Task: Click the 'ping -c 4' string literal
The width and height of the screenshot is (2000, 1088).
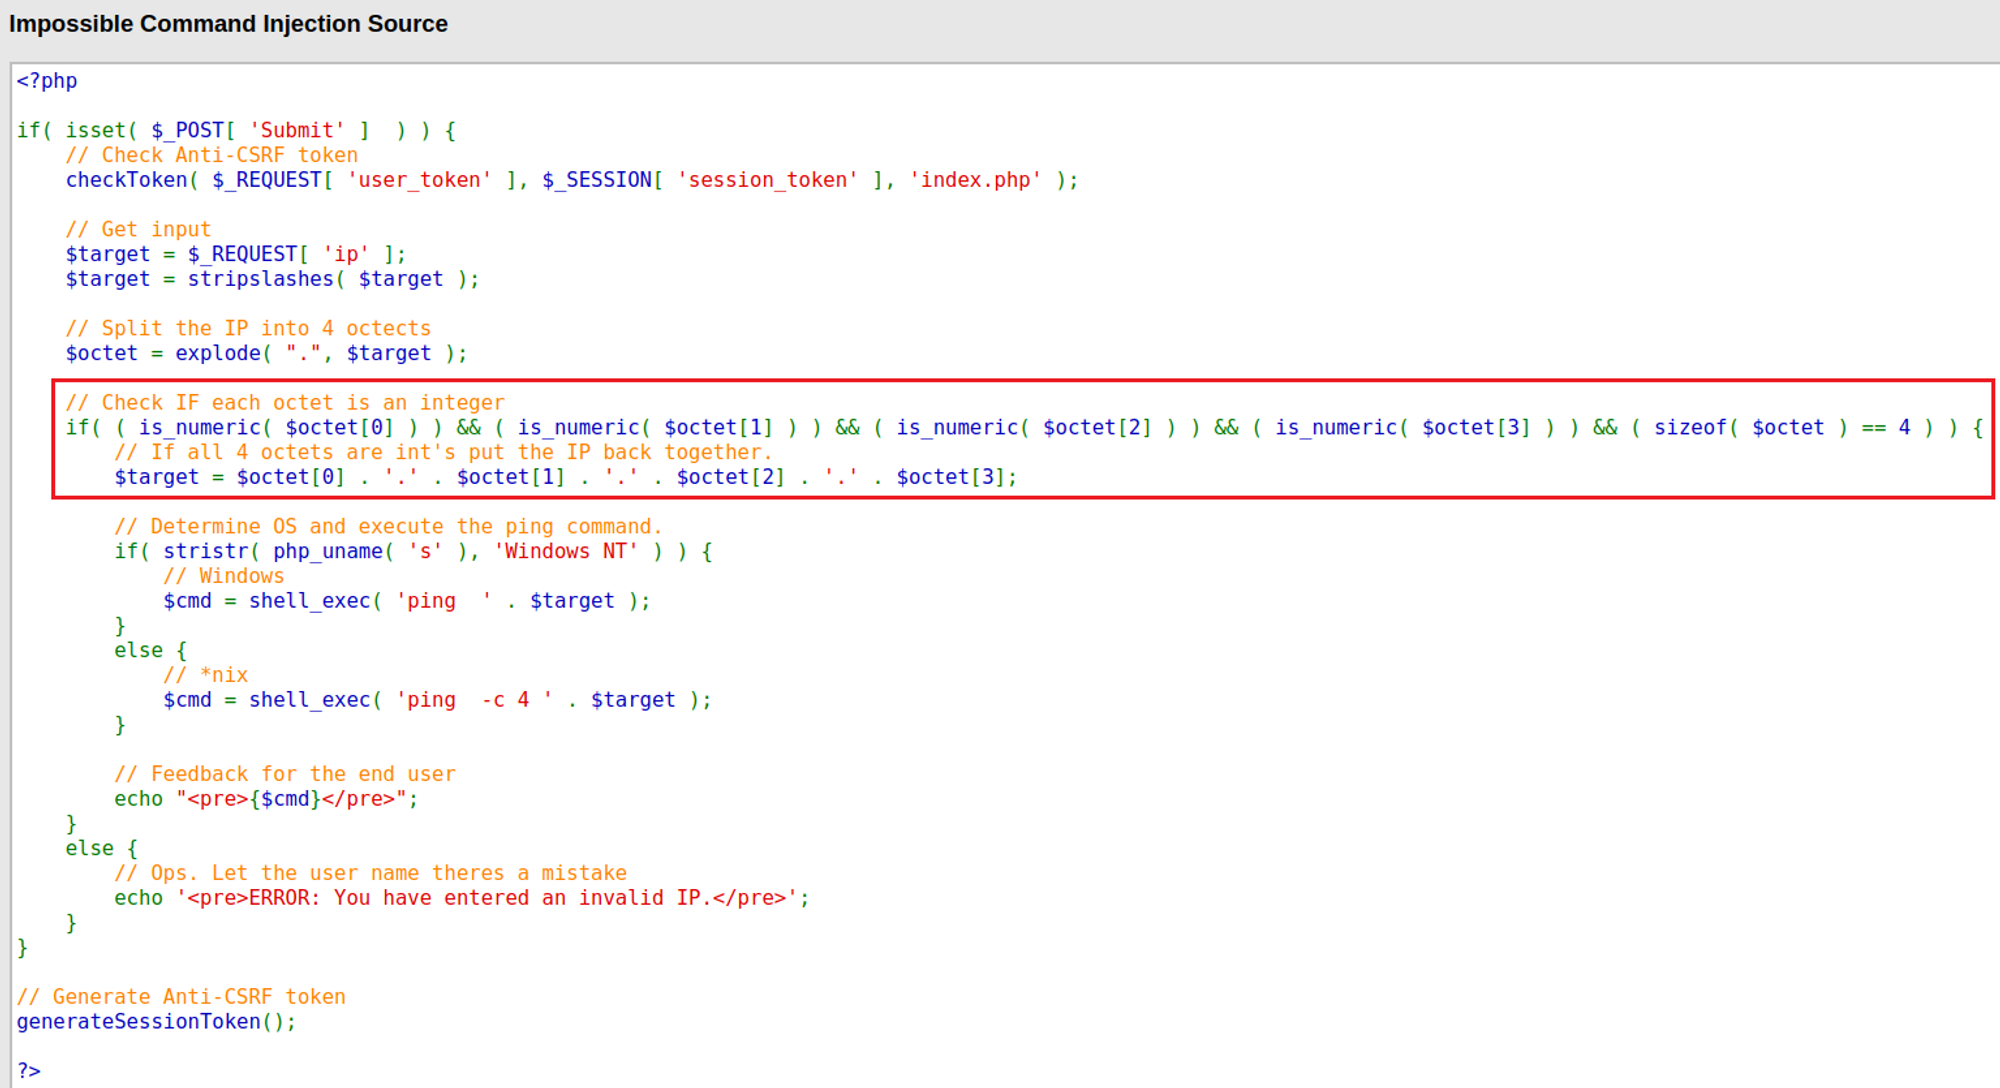Action: click(474, 700)
